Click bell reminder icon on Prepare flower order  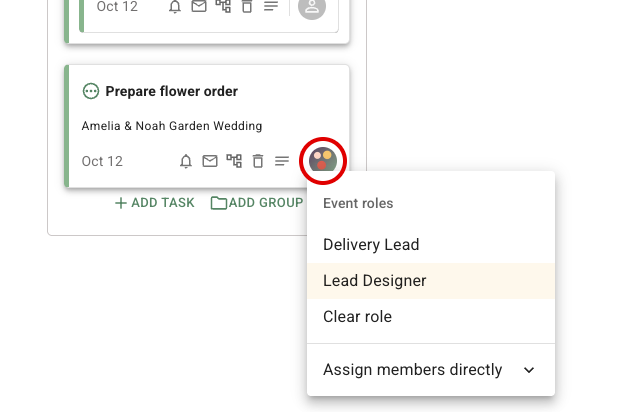pos(186,161)
